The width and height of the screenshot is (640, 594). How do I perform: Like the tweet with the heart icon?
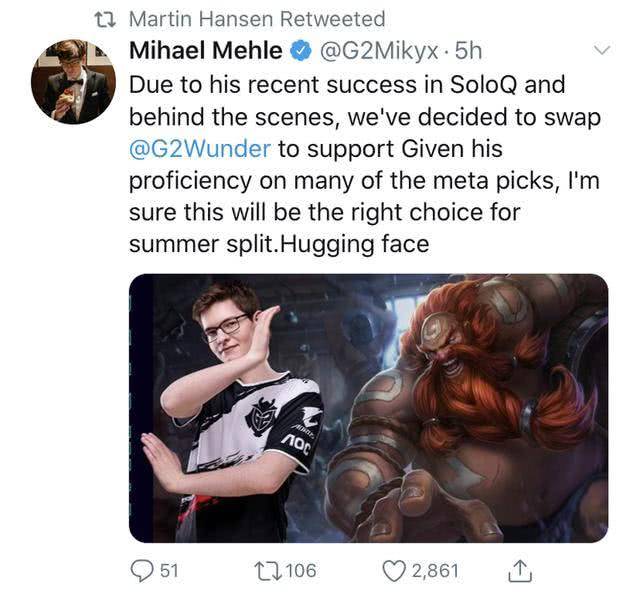click(x=395, y=571)
